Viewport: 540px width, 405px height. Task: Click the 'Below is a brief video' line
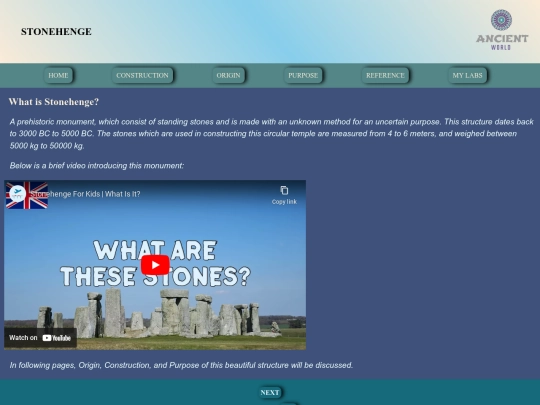(x=97, y=166)
